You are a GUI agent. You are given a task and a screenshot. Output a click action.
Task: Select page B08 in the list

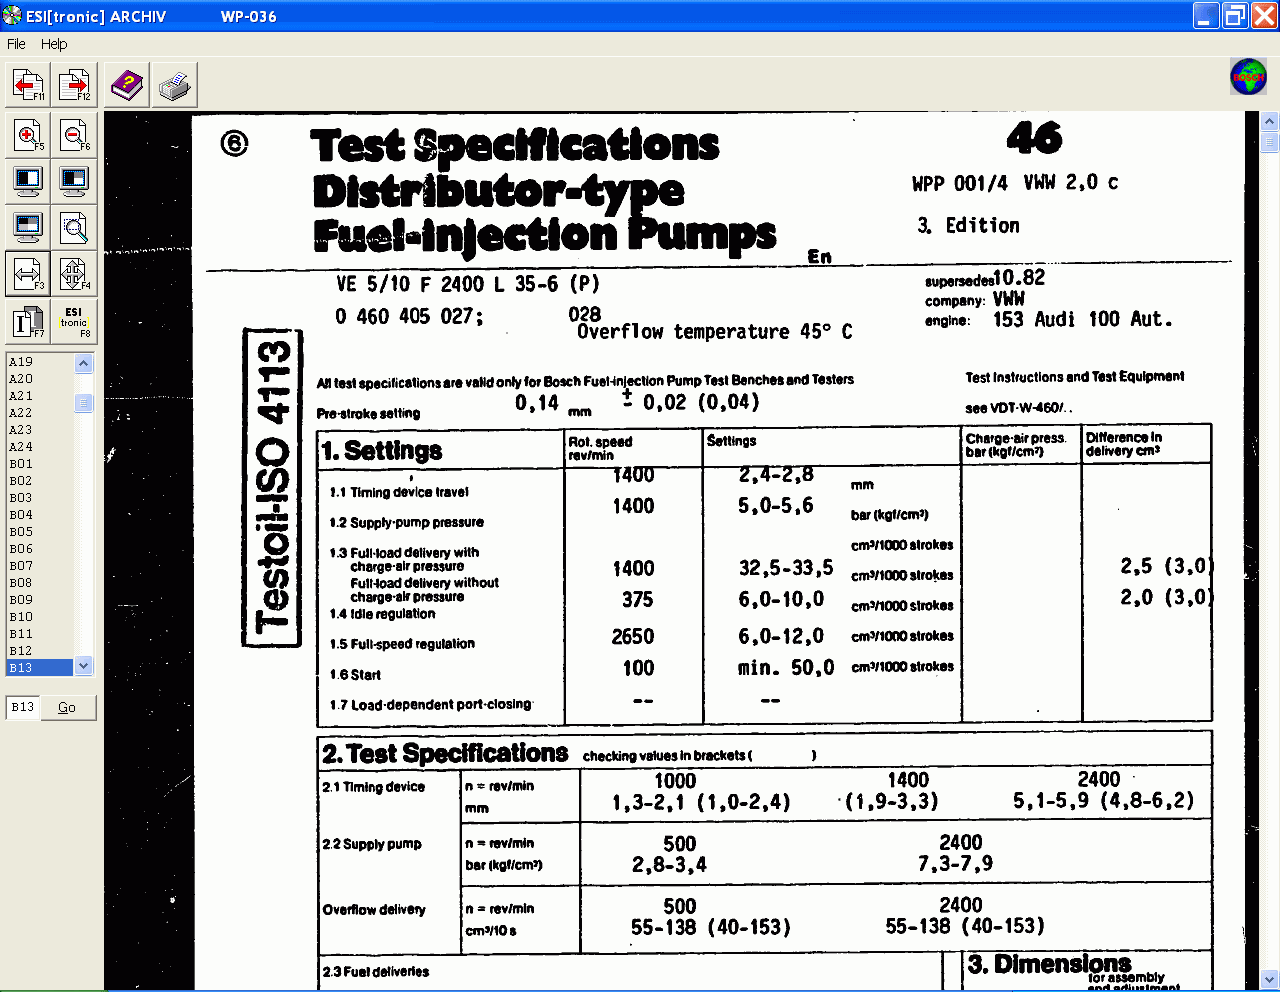(40, 583)
